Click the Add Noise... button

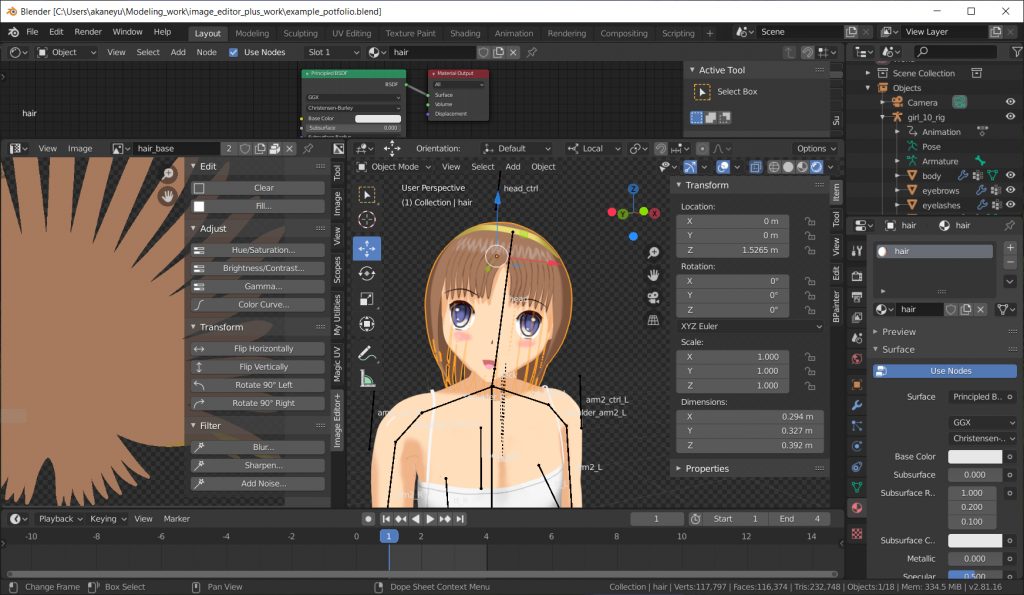click(x=258, y=484)
